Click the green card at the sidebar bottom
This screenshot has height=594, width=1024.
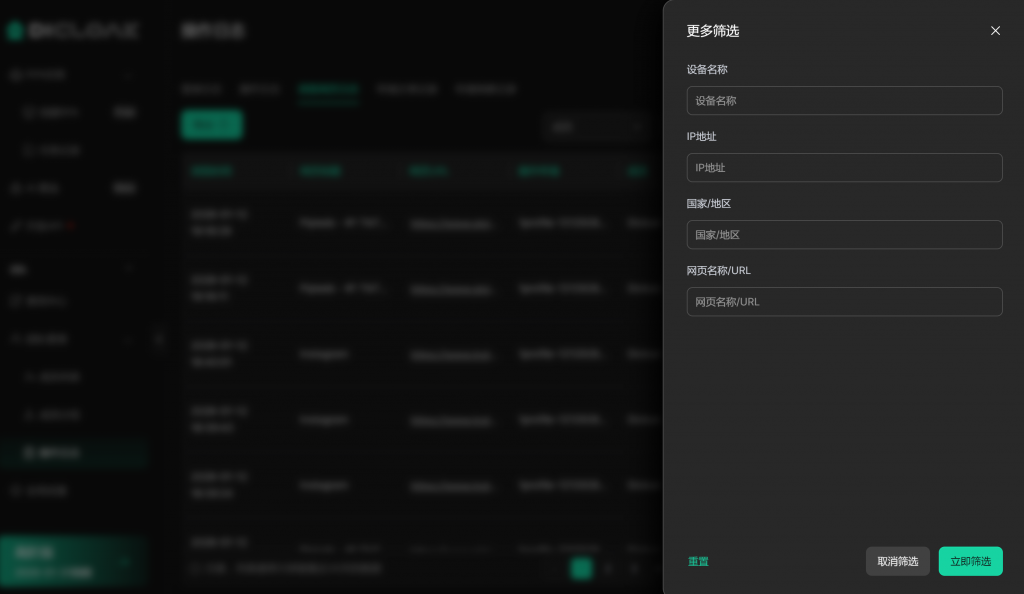coord(73,561)
